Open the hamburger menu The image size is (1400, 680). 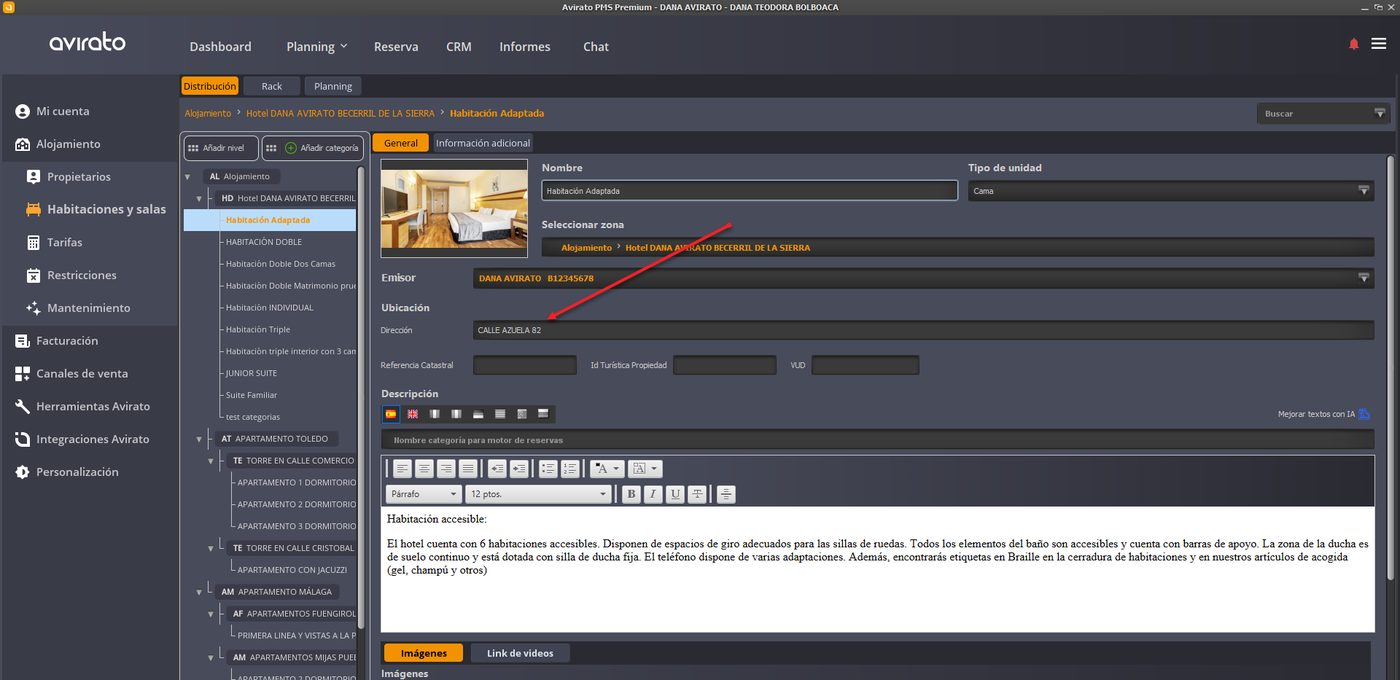coord(1379,44)
